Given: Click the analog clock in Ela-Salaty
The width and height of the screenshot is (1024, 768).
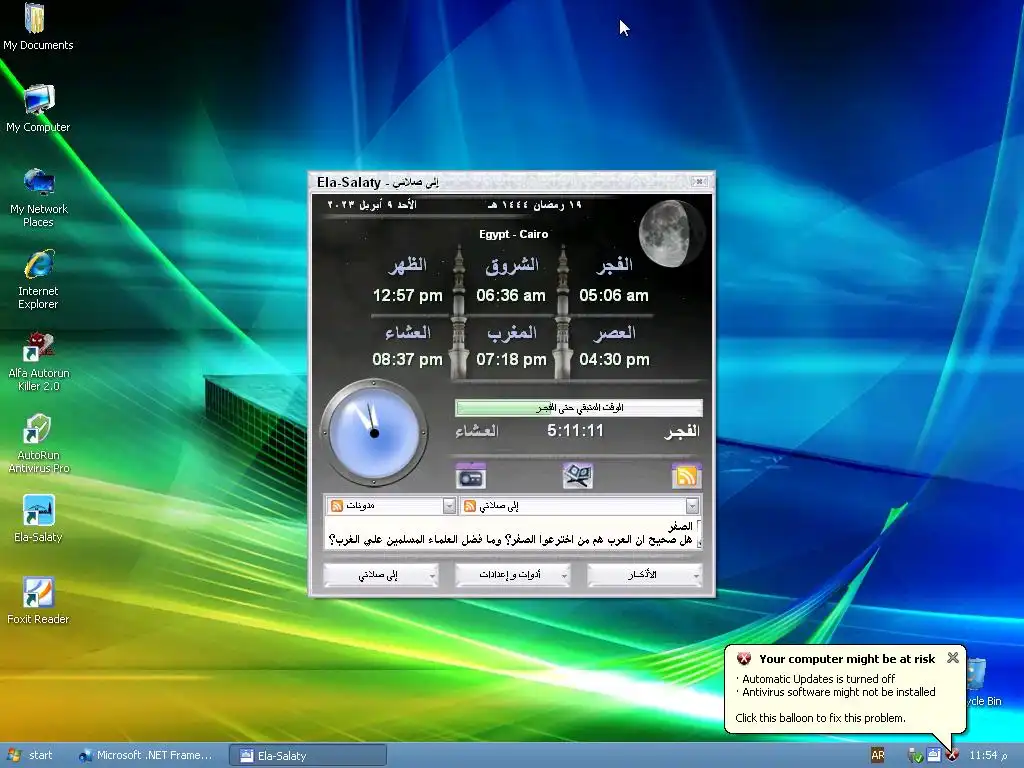Looking at the screenshot, I should (374, 432).
